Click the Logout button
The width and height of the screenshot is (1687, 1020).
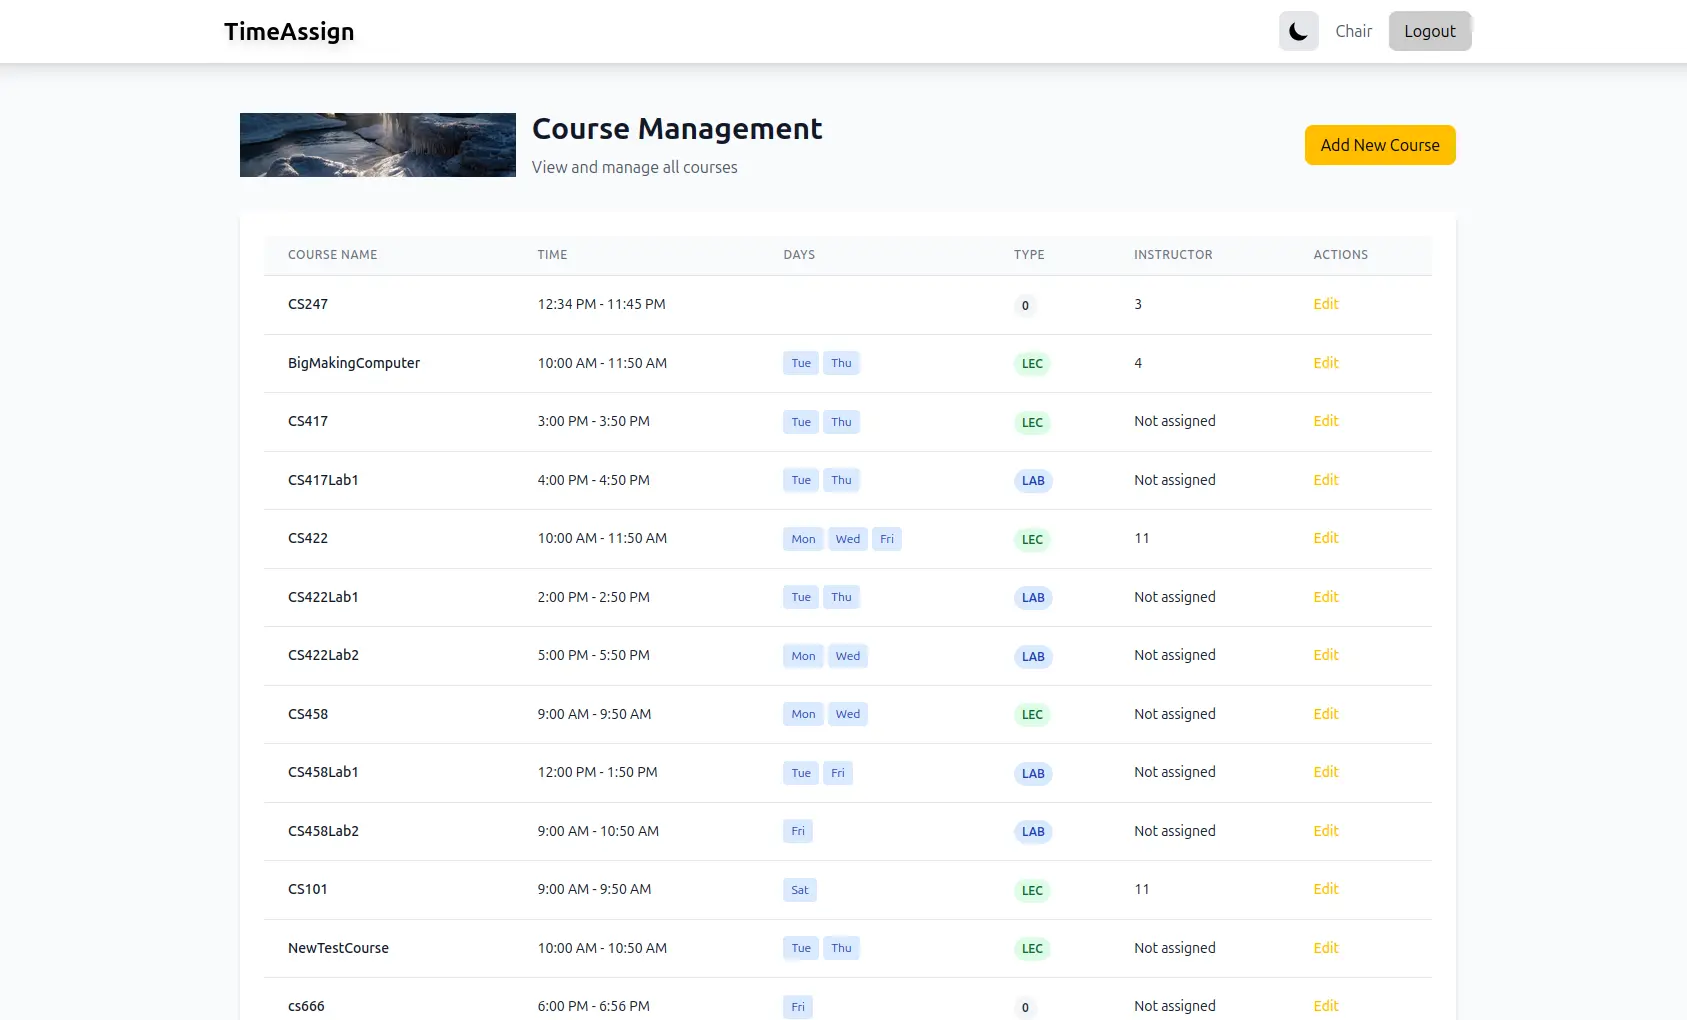1429,31
